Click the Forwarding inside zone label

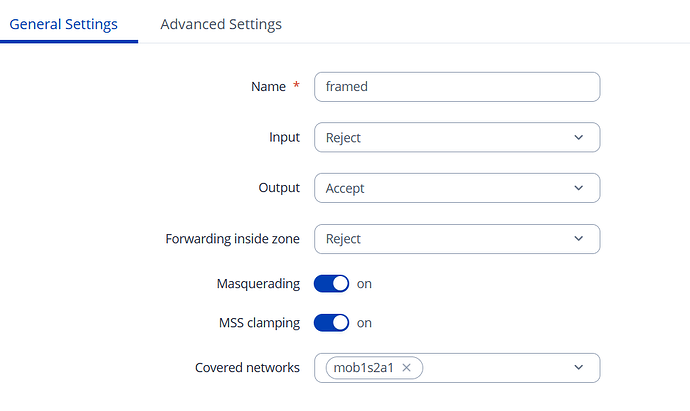[232, 239]
